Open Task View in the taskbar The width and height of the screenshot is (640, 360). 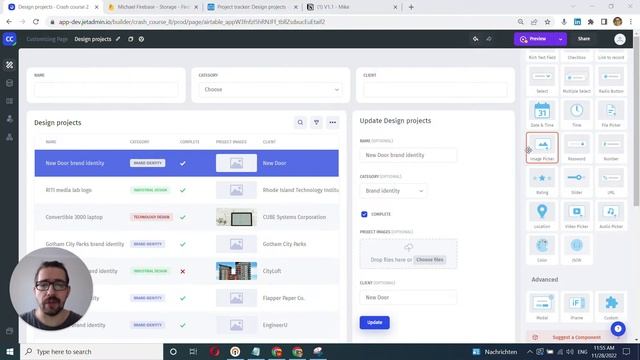(193, 351)
